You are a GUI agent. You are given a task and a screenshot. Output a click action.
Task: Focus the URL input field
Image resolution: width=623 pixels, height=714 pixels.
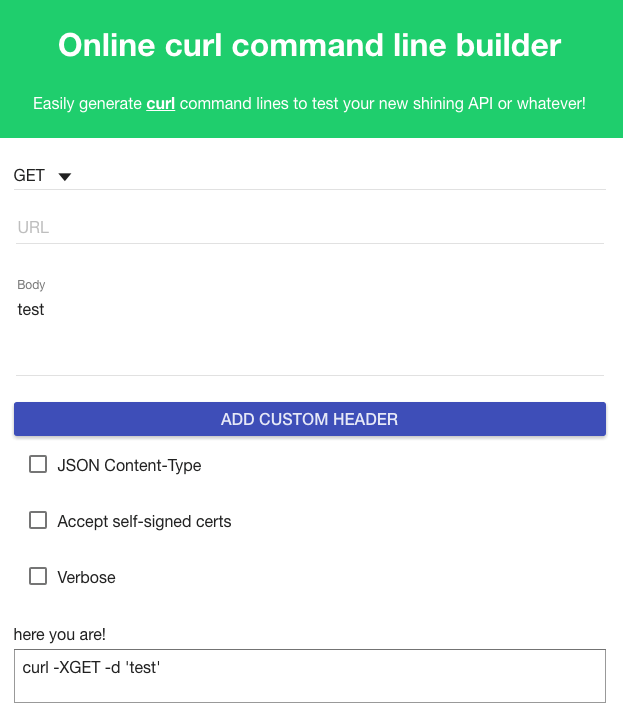coord(310,227)
